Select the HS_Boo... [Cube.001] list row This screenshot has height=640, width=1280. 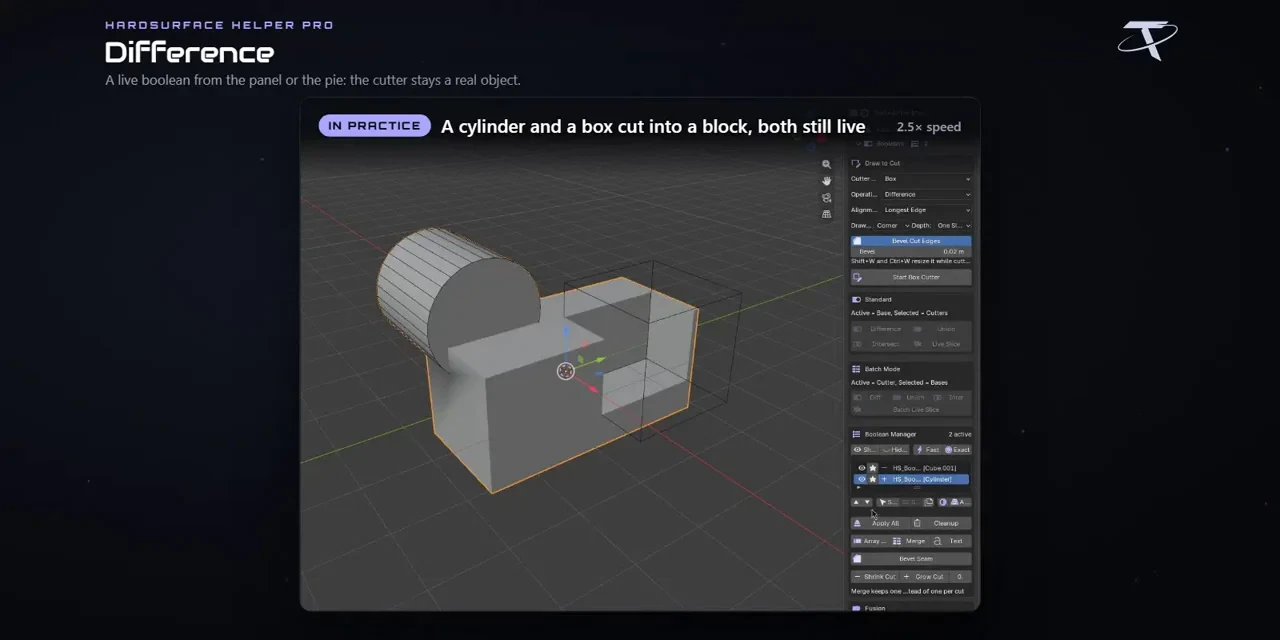[x=910, y=468]
